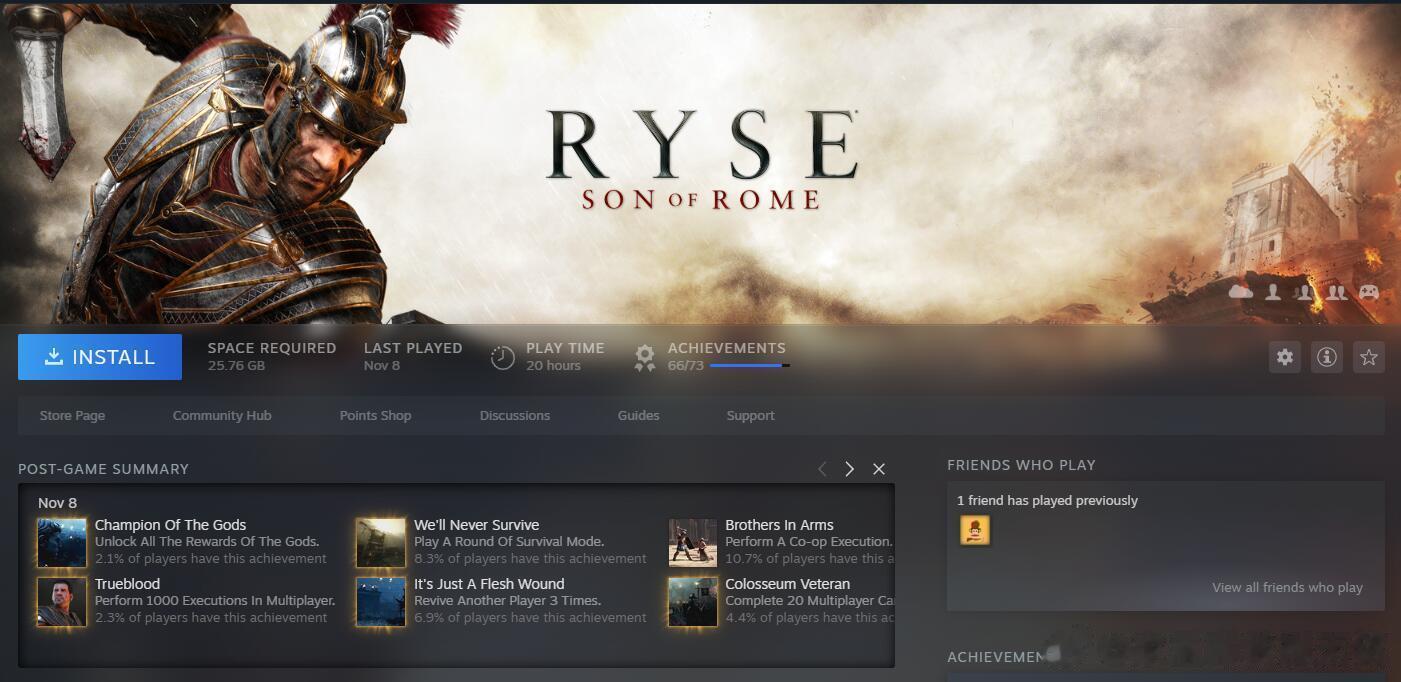Click the ACHIEVEMENTS 66/73 label
1401x682 pixels.
(x=726, y=356)
